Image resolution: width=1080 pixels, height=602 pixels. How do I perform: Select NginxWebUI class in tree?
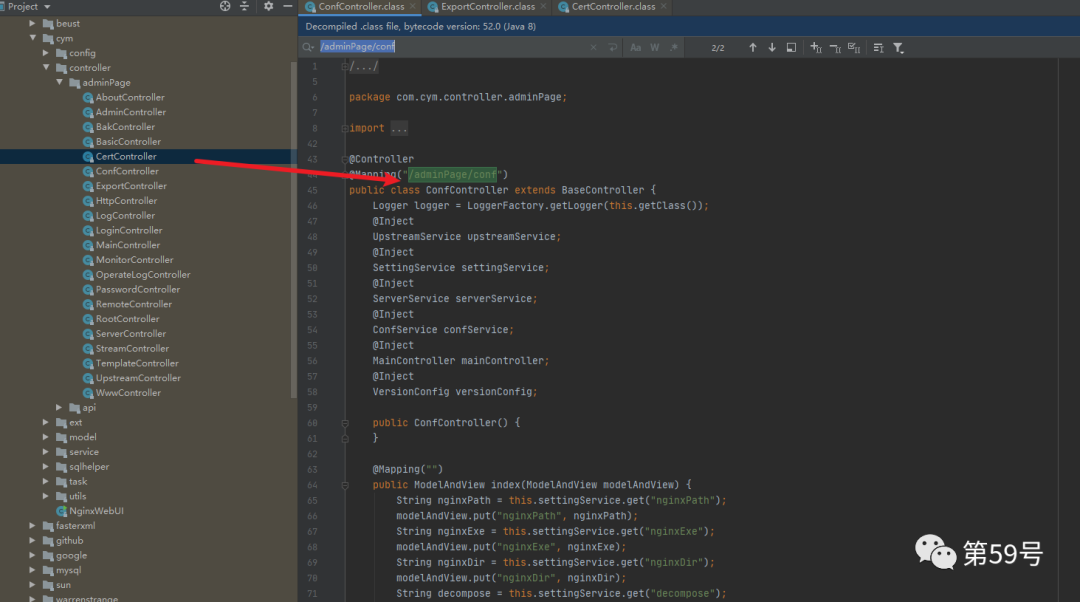point(96,511)
